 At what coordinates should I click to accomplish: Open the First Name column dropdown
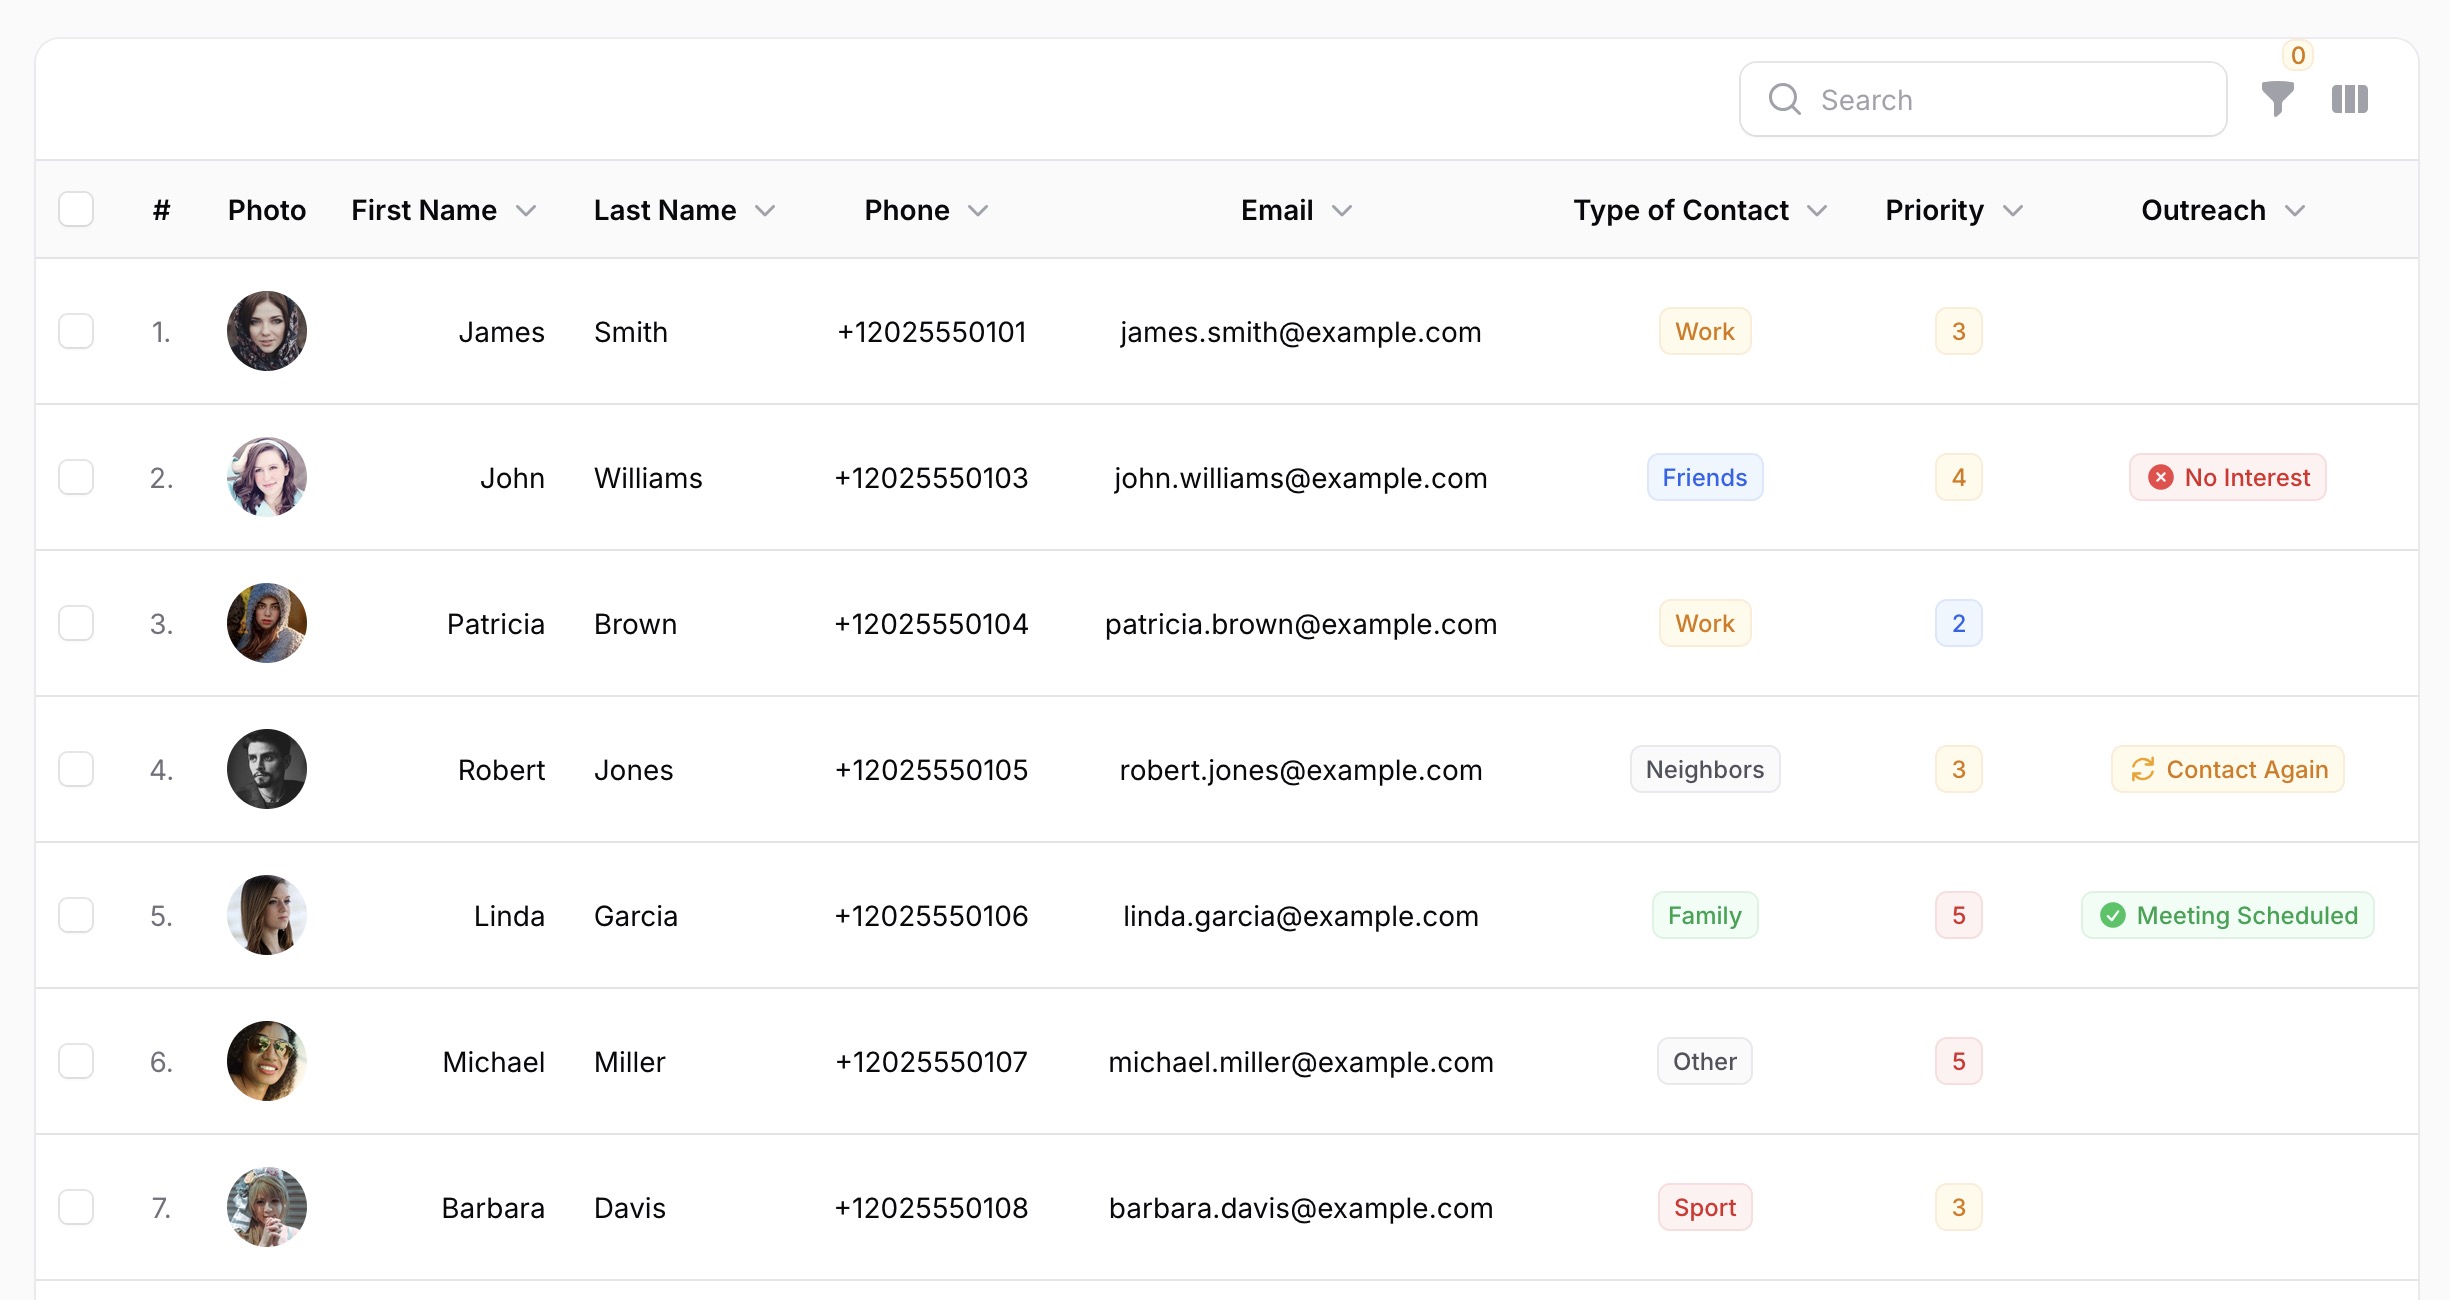[528, 210]
